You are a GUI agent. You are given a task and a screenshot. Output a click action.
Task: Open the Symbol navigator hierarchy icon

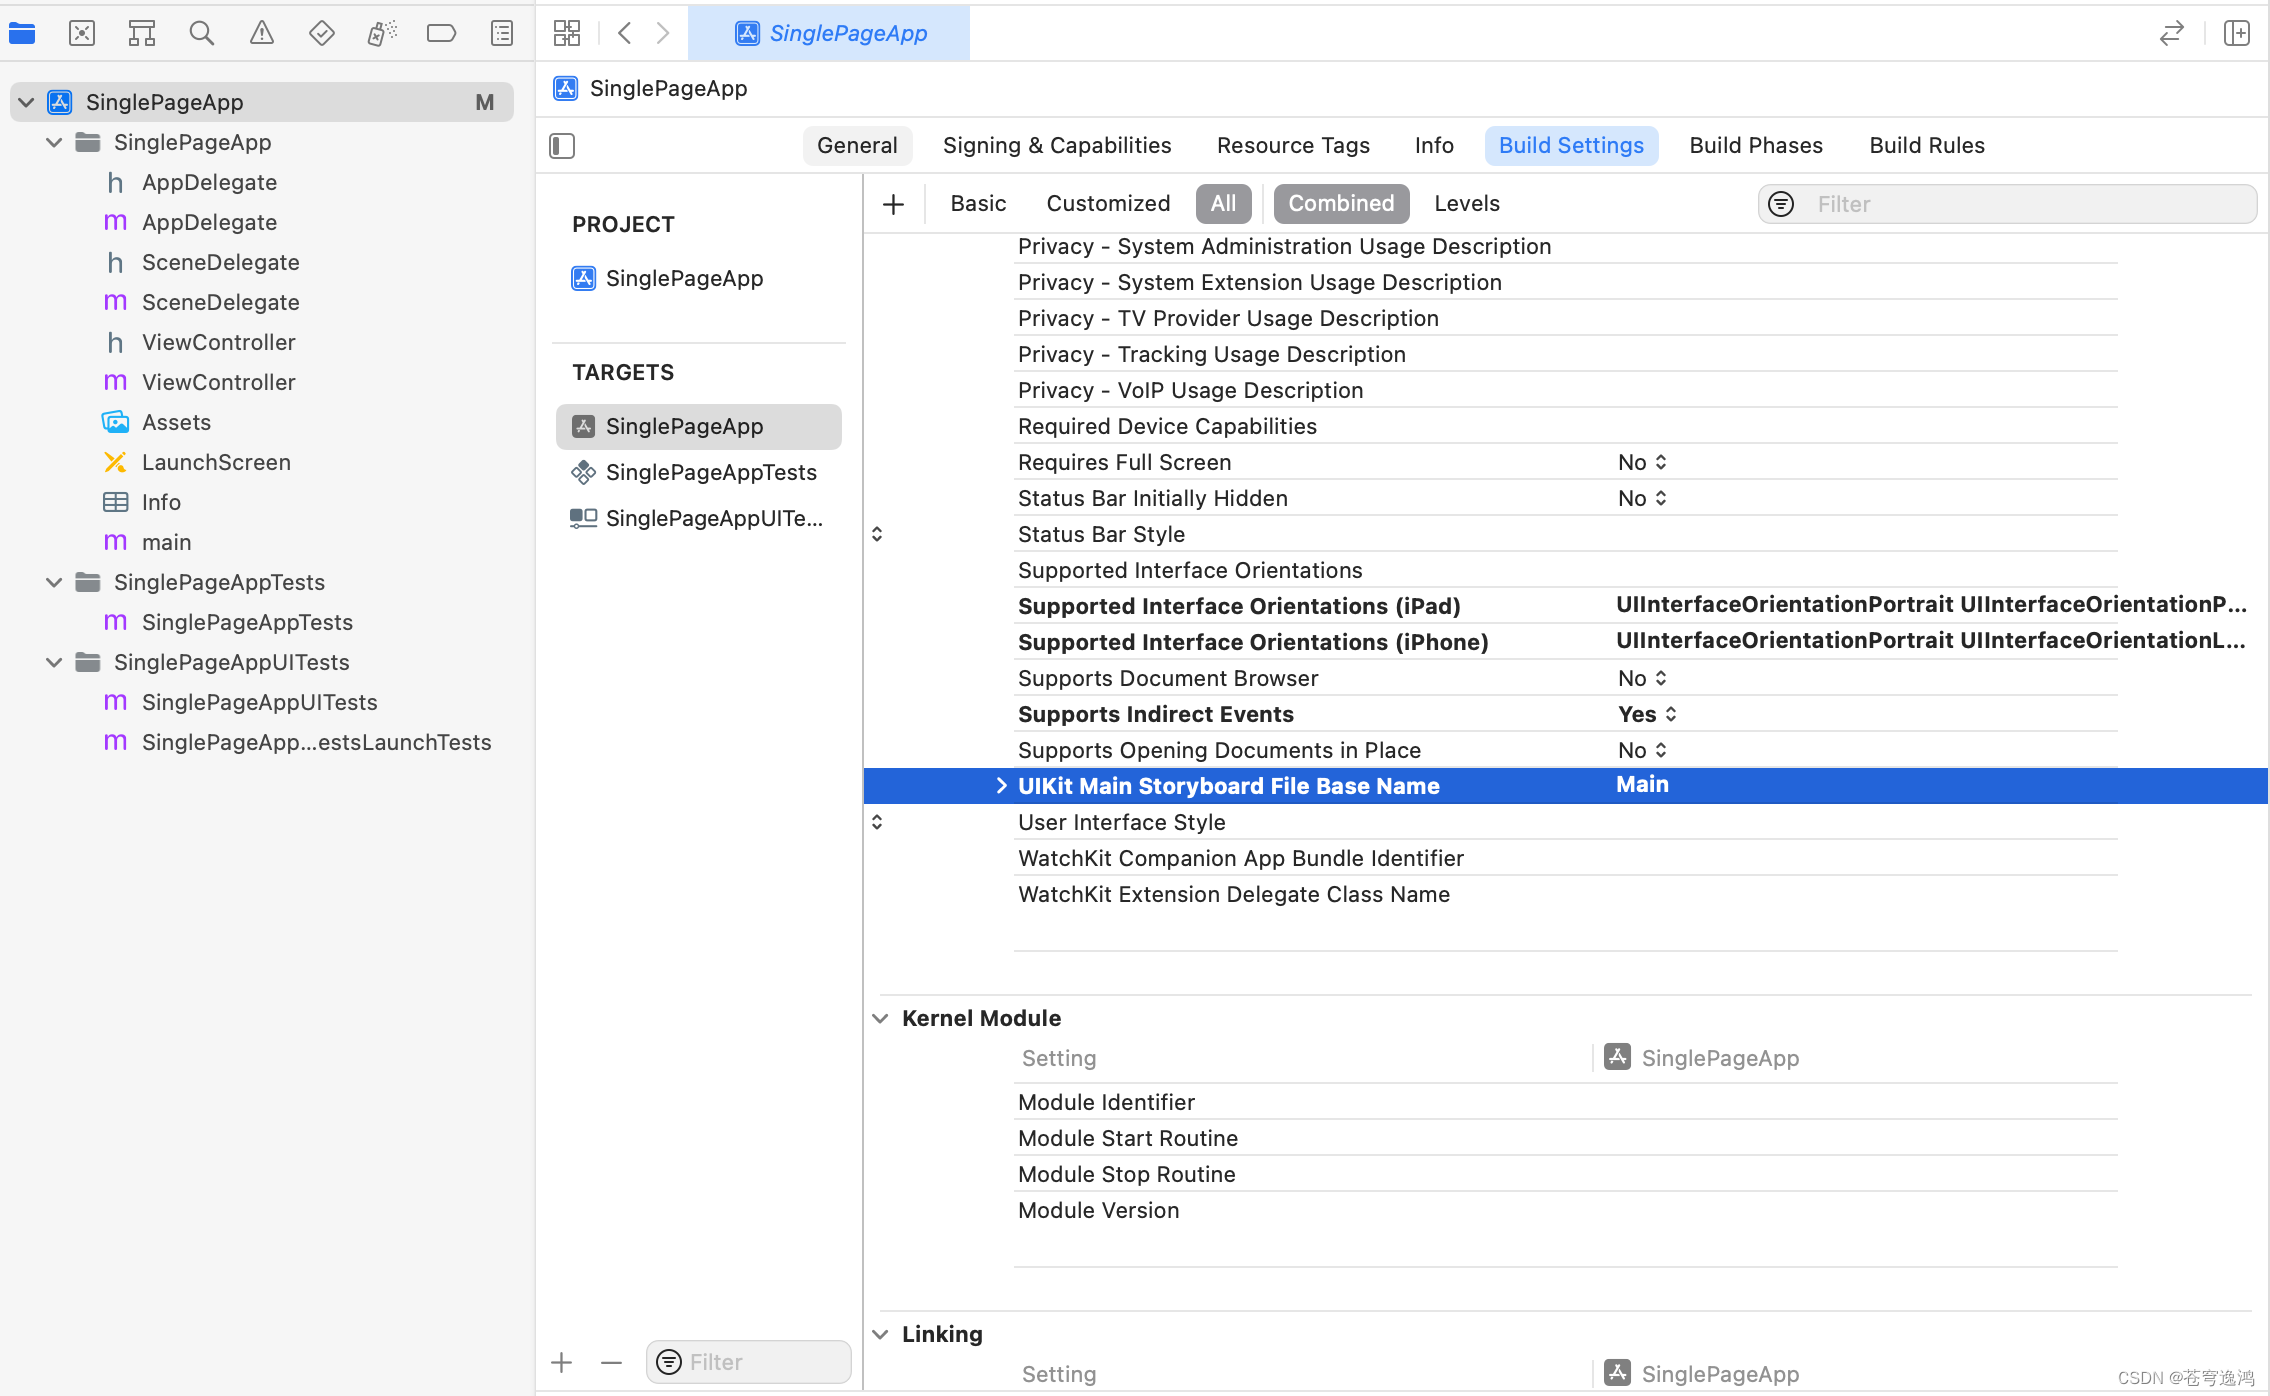(142, 33)
